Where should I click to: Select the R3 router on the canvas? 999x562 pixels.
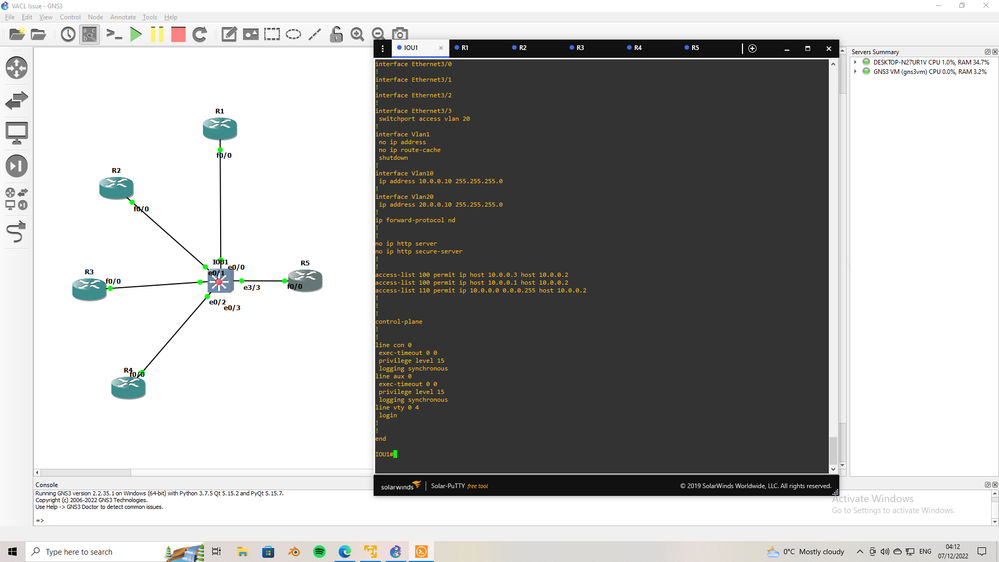(89, 289)
